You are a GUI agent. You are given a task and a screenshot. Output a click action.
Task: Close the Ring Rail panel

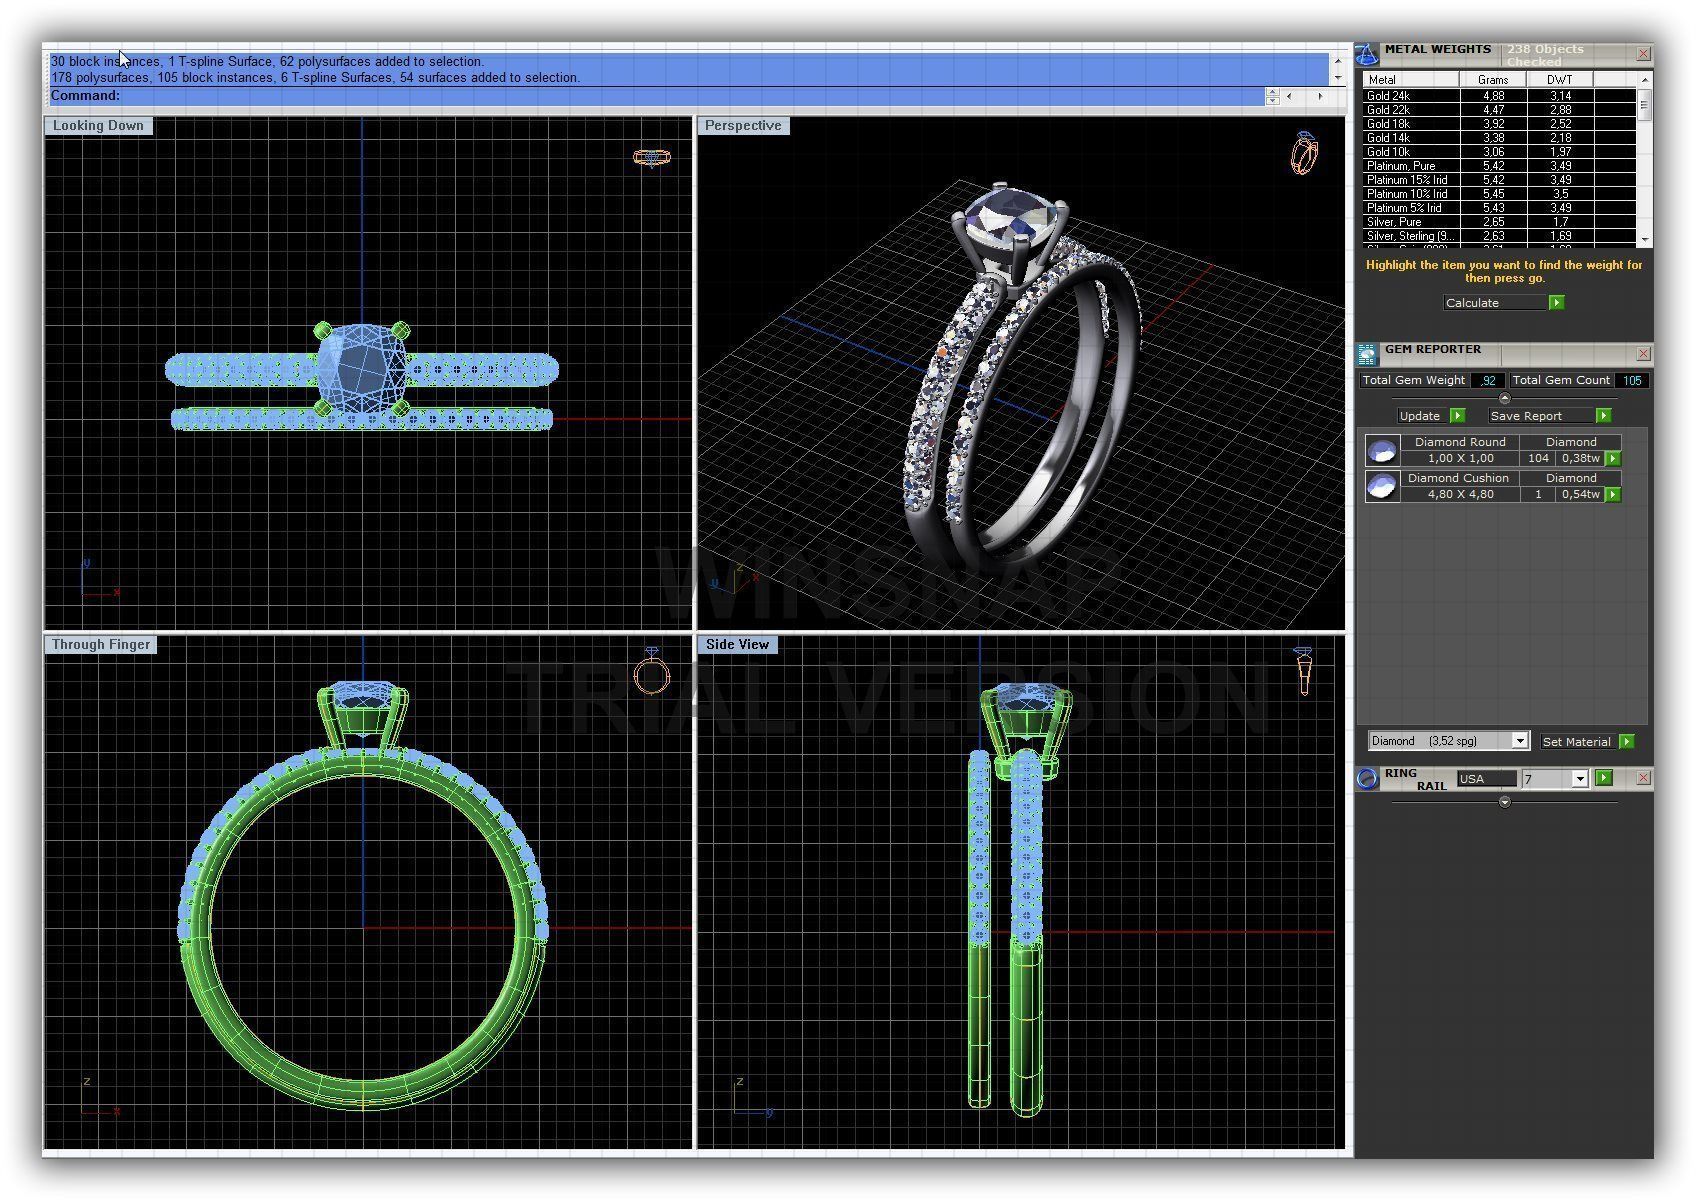[1643, 778]
